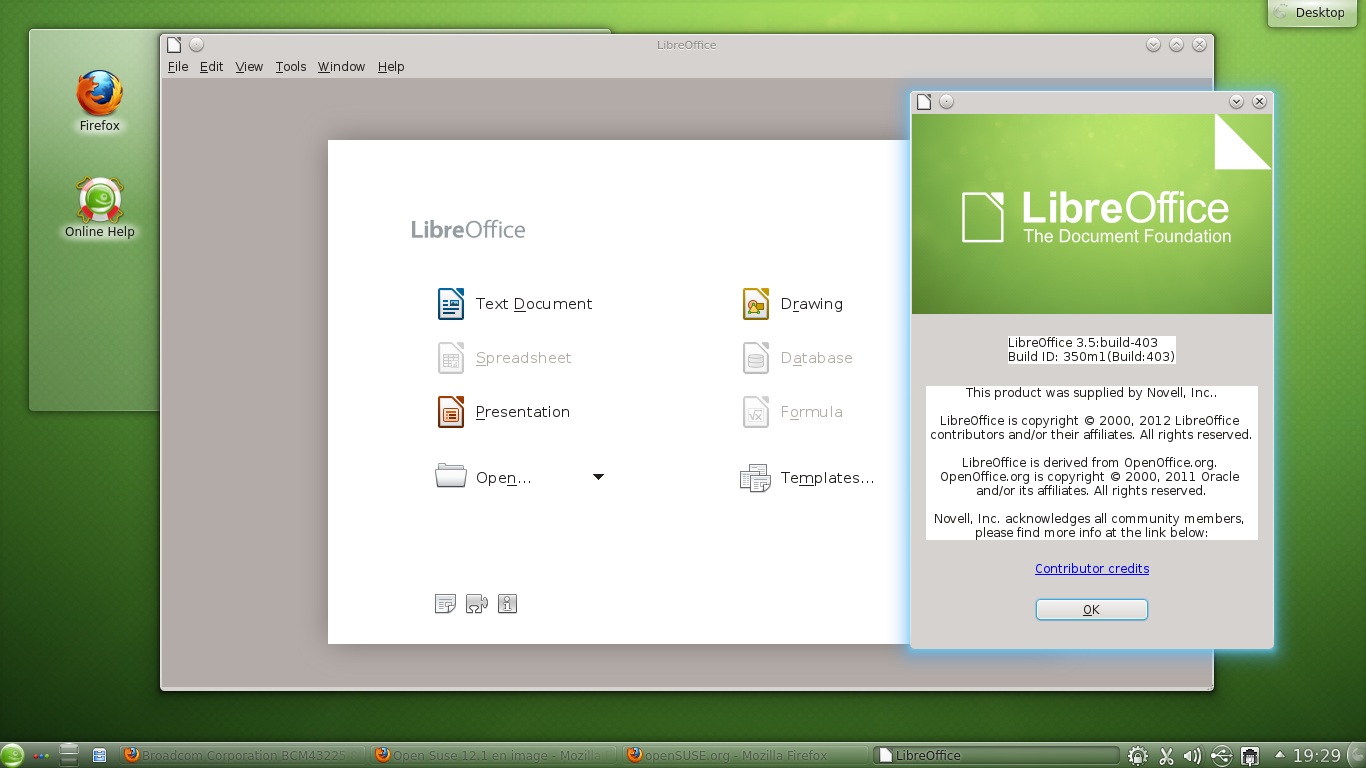Click OK in the About dialog
1366x768 pixels.
[x=1091, y=609]
